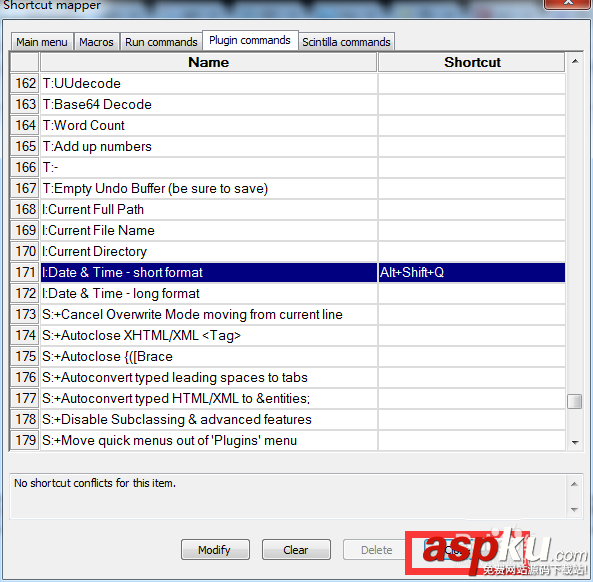Click row number 162
The image size is (593, 582).
(25, 84)
